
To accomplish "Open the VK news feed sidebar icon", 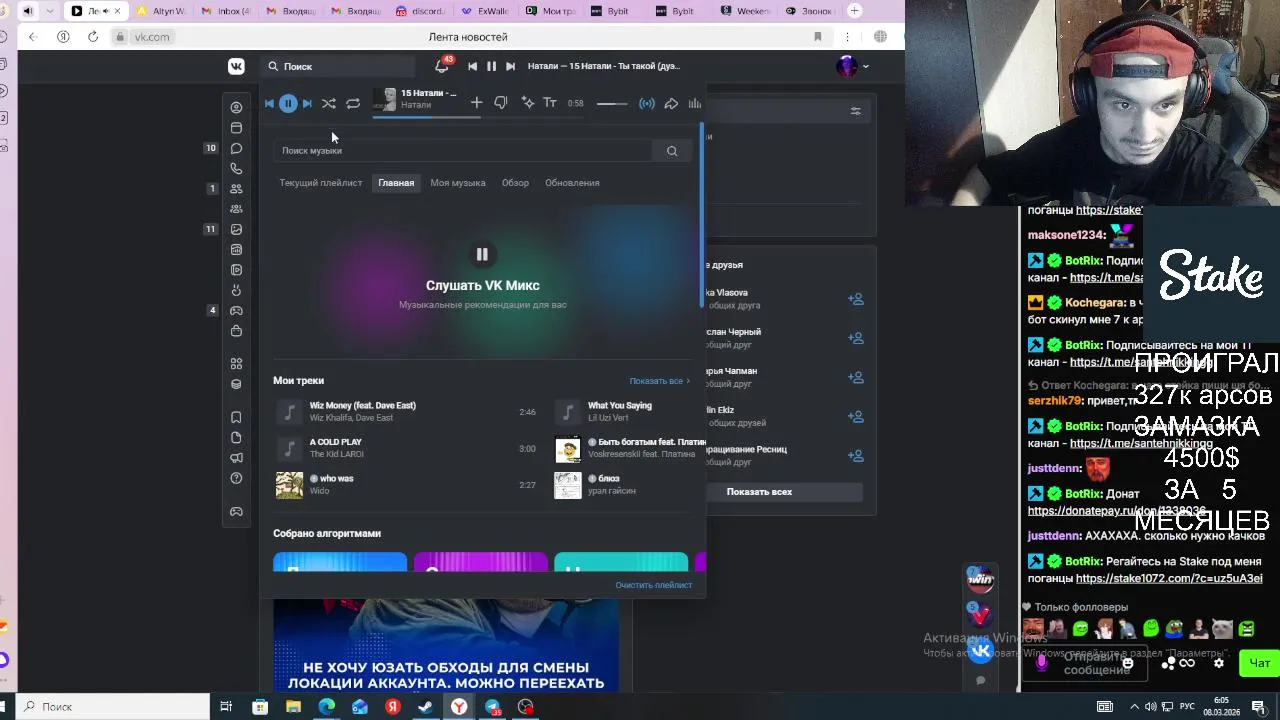I will (236, 128).
